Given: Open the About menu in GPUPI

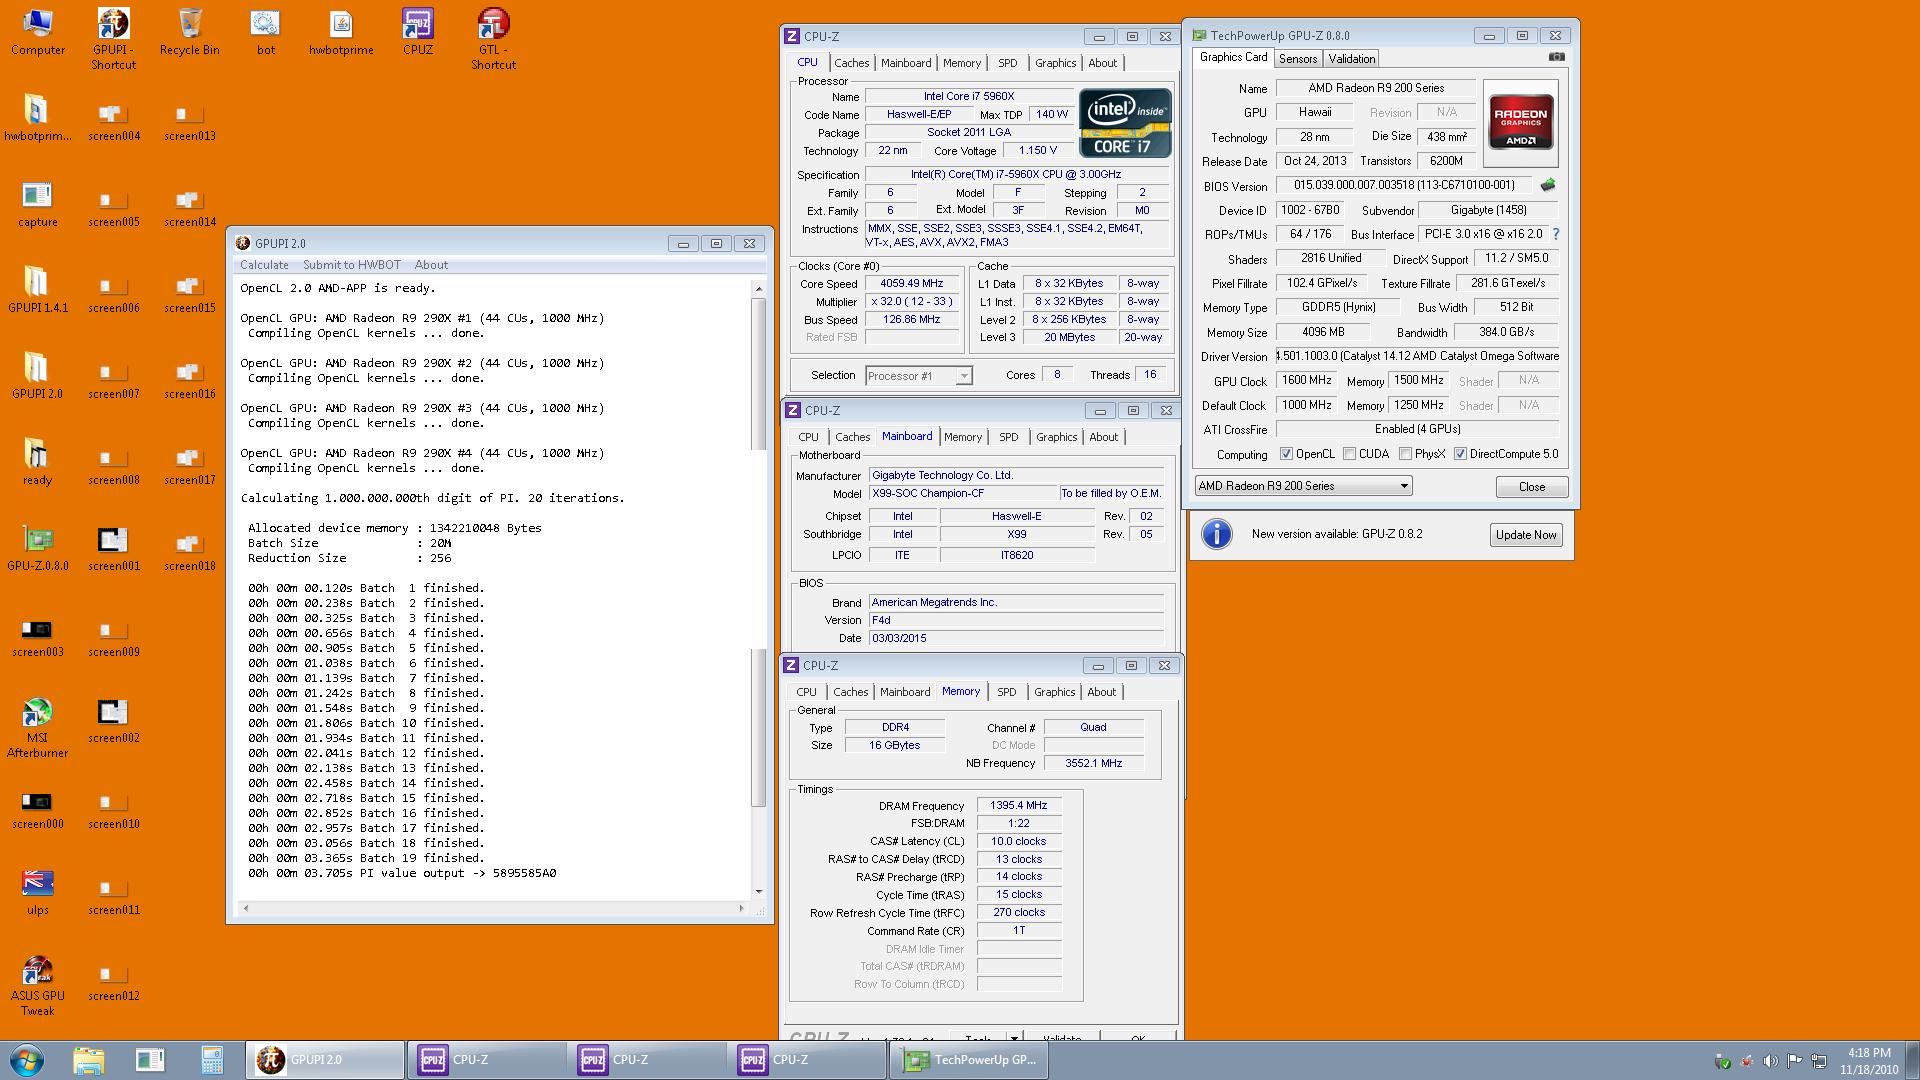Looking at the screenshot, I should click(x=431, y=265).
